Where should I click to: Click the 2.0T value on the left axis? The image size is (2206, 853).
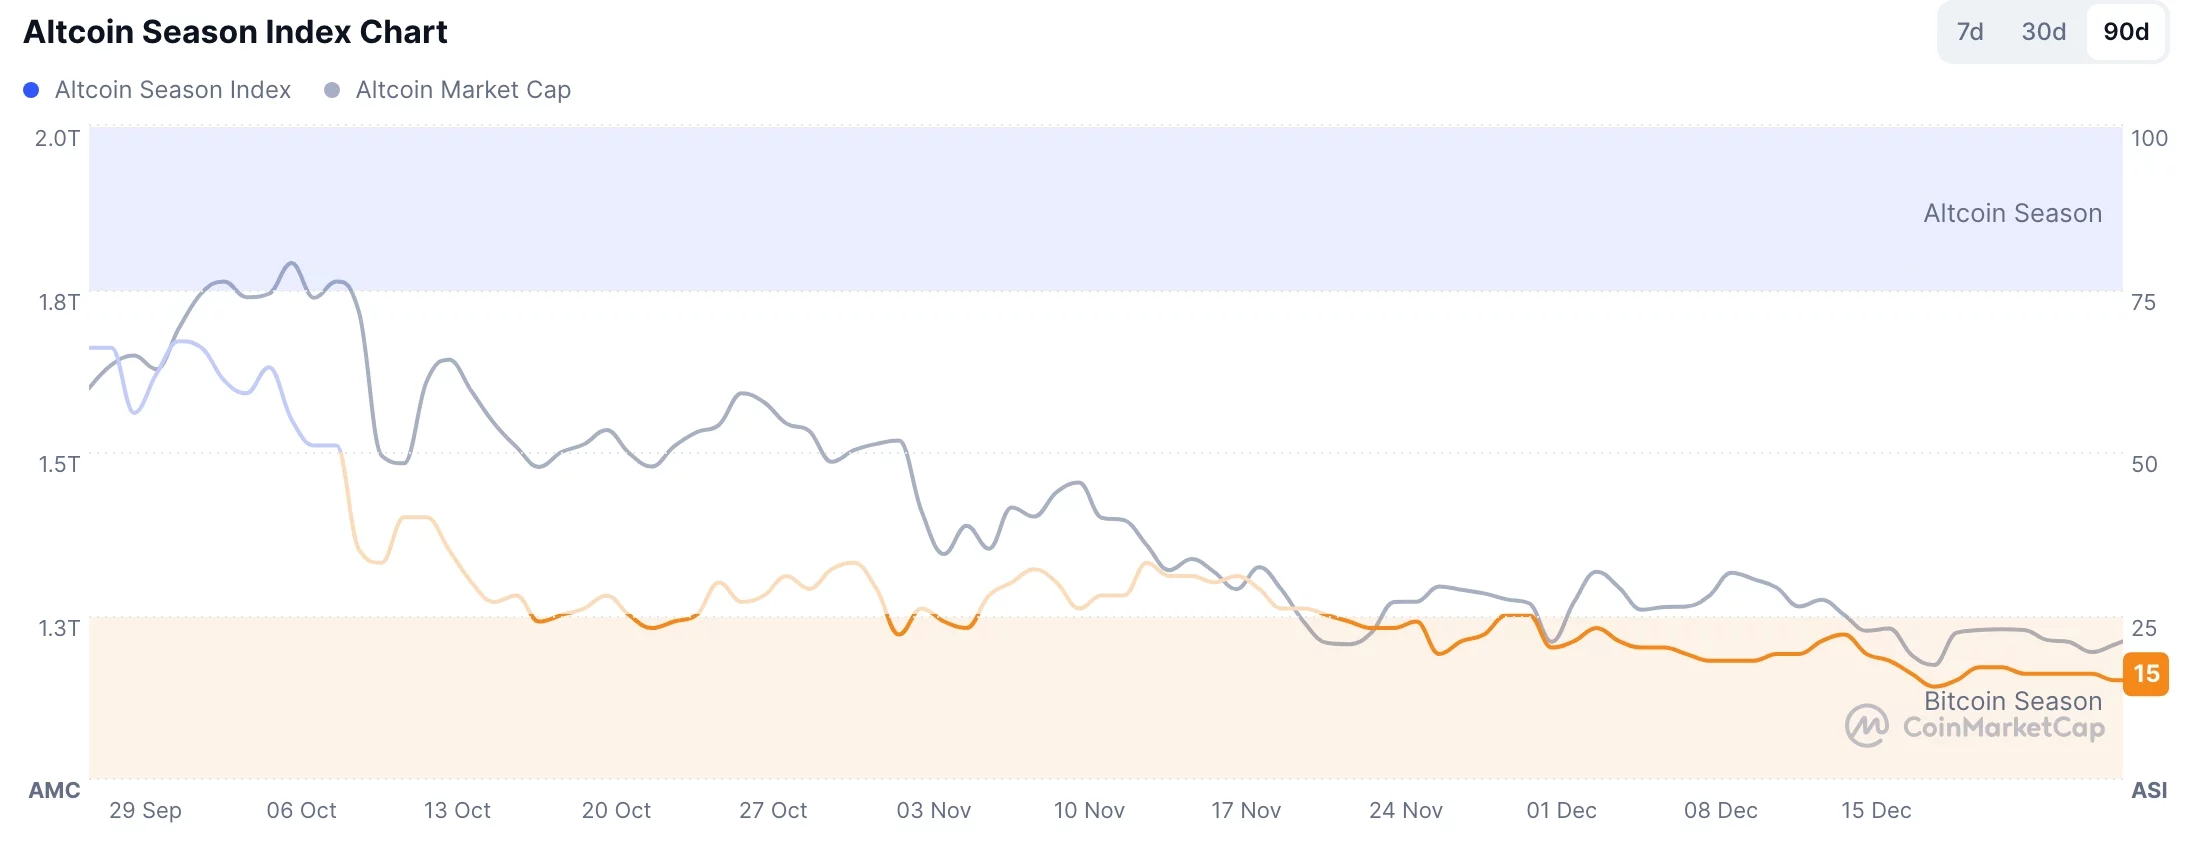coord(58,139)
